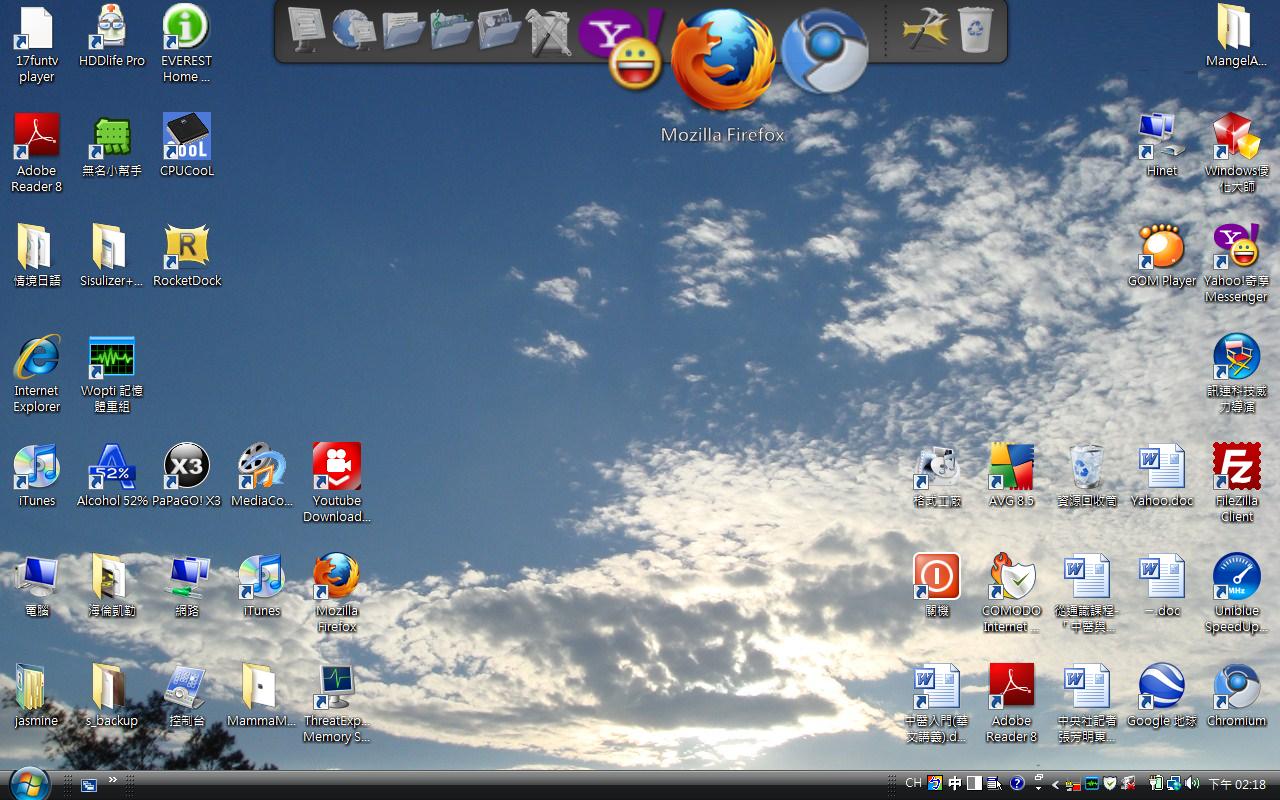Select the RocketDock desktop shortcut
The image size is (1280, 800).
click(187, 256)
